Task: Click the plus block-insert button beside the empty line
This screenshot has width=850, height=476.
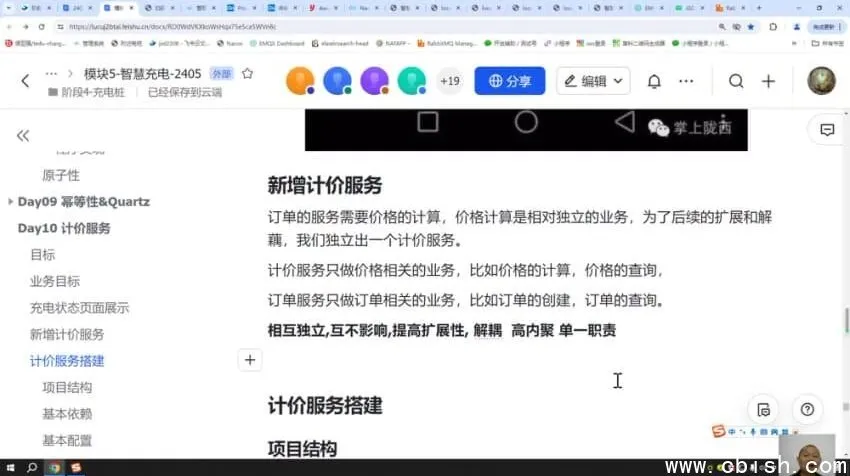Action: point(250,360)
